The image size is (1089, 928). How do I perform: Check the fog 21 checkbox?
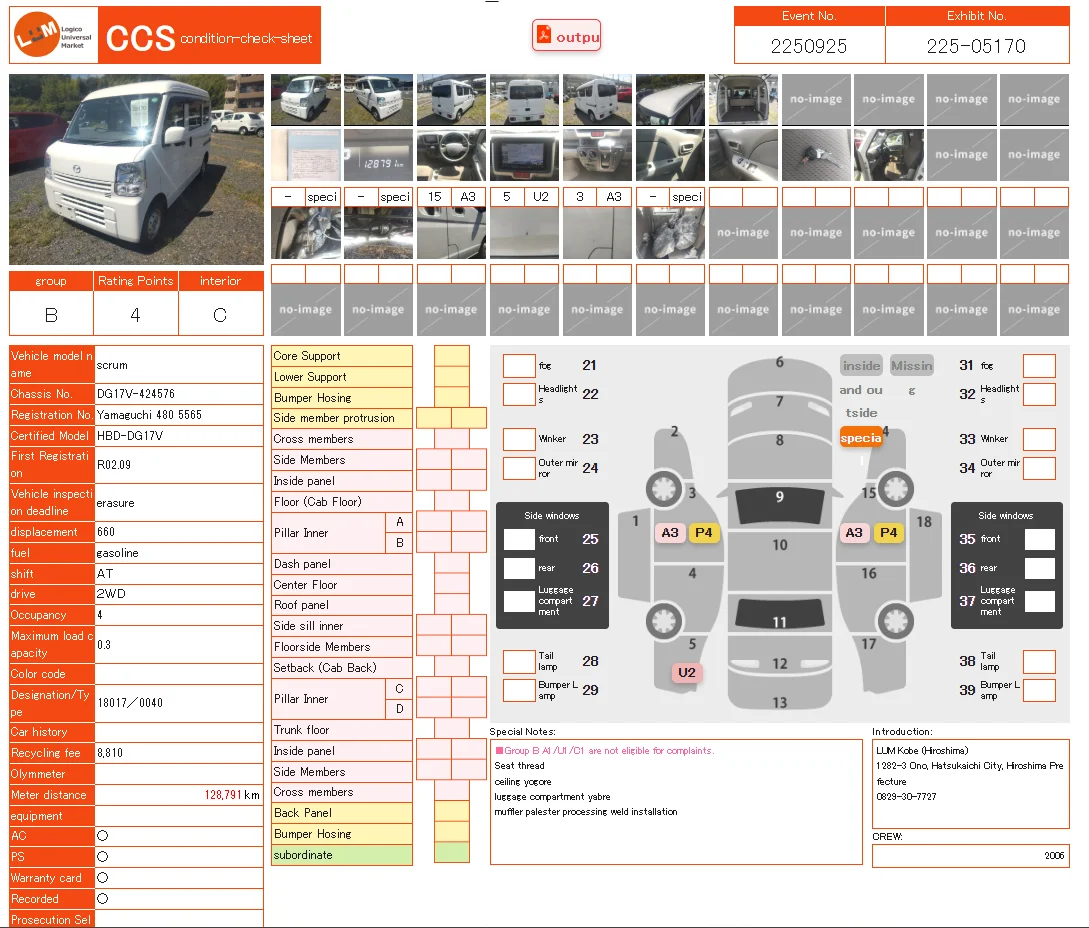[519, 366]
